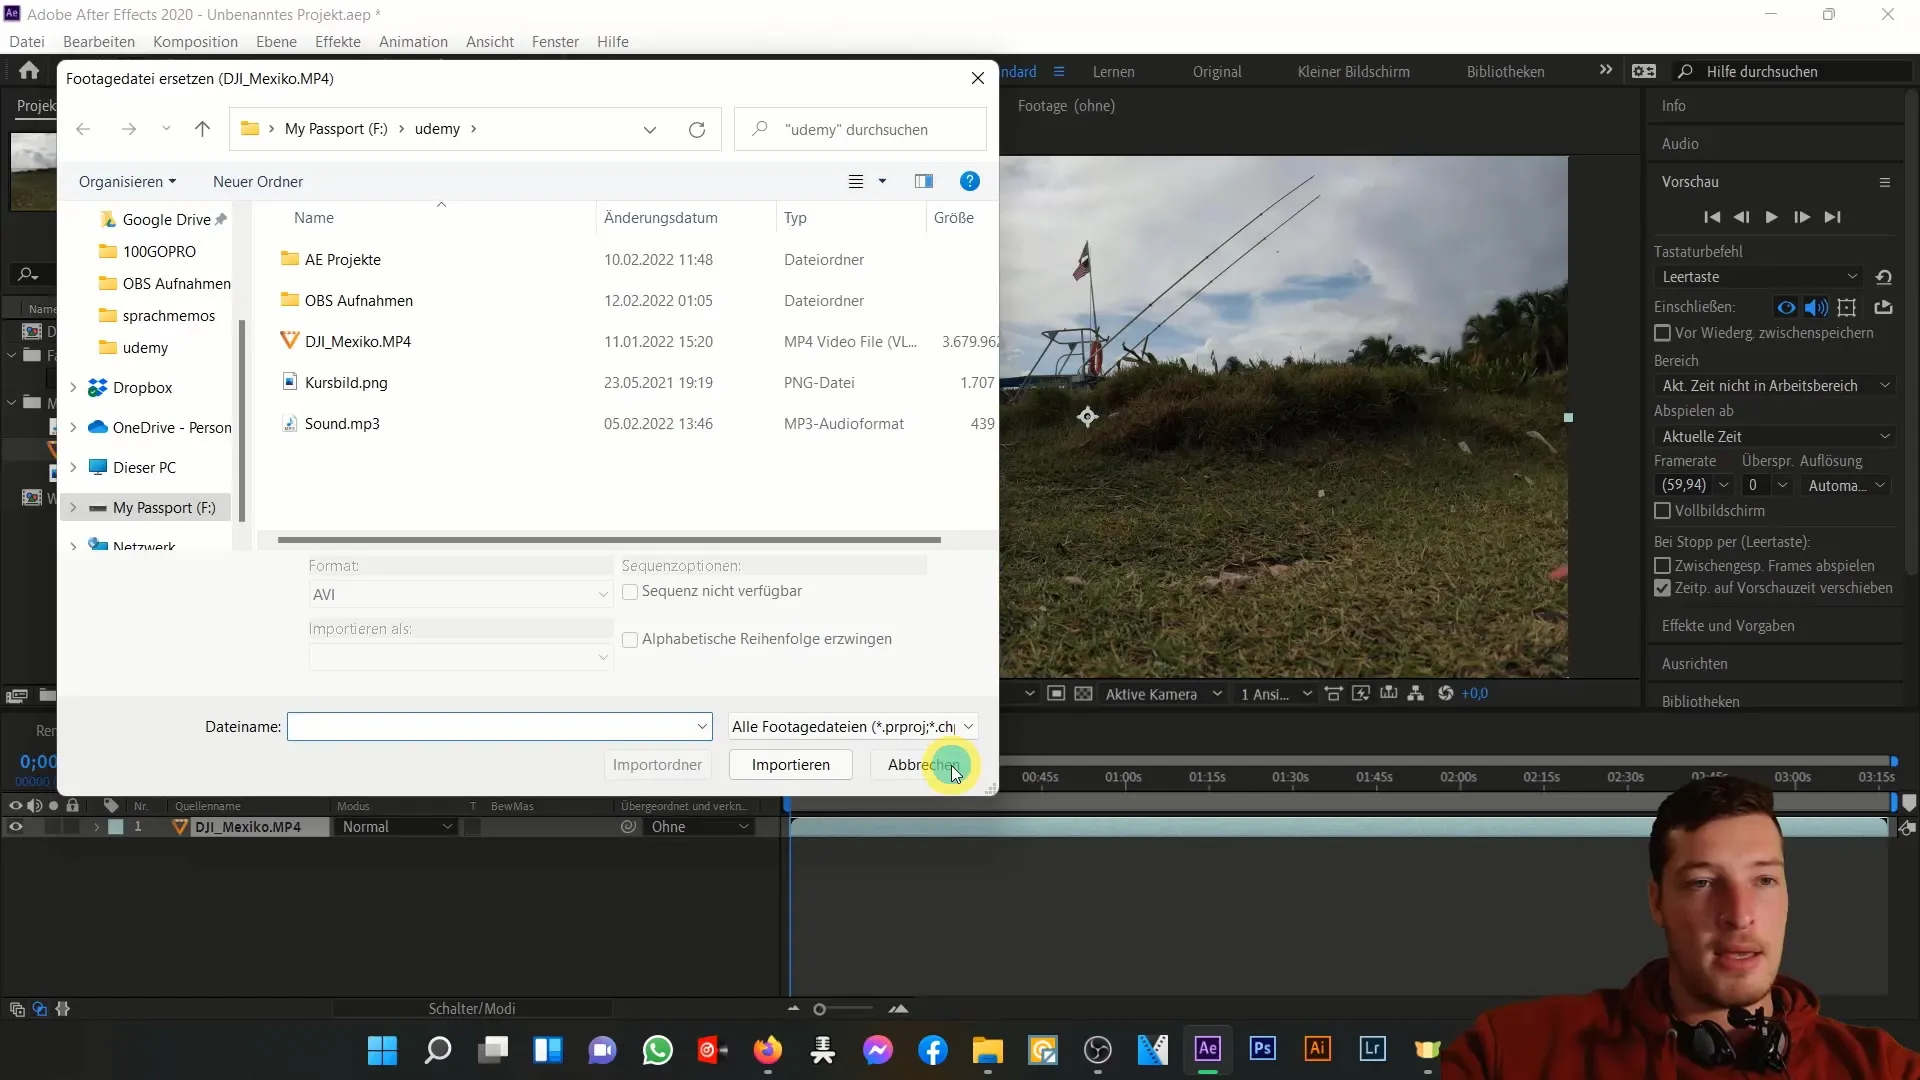Select Komposition from the menu bar
This screenshot has width=1920, height=1080.
point(195,41)
